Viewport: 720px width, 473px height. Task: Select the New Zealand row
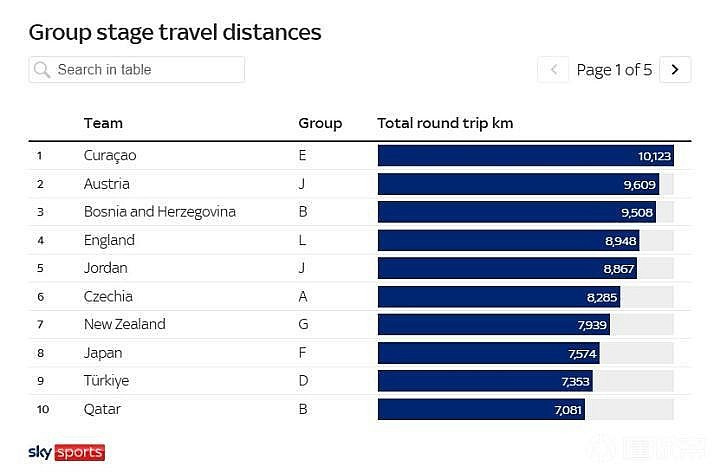tap(360, 325)
